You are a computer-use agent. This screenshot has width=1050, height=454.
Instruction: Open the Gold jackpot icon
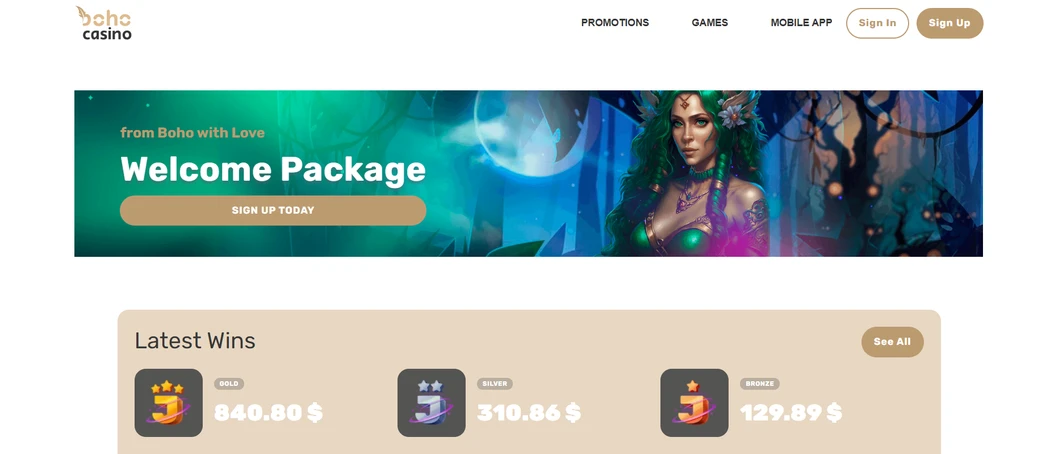(x=169, y=402)
